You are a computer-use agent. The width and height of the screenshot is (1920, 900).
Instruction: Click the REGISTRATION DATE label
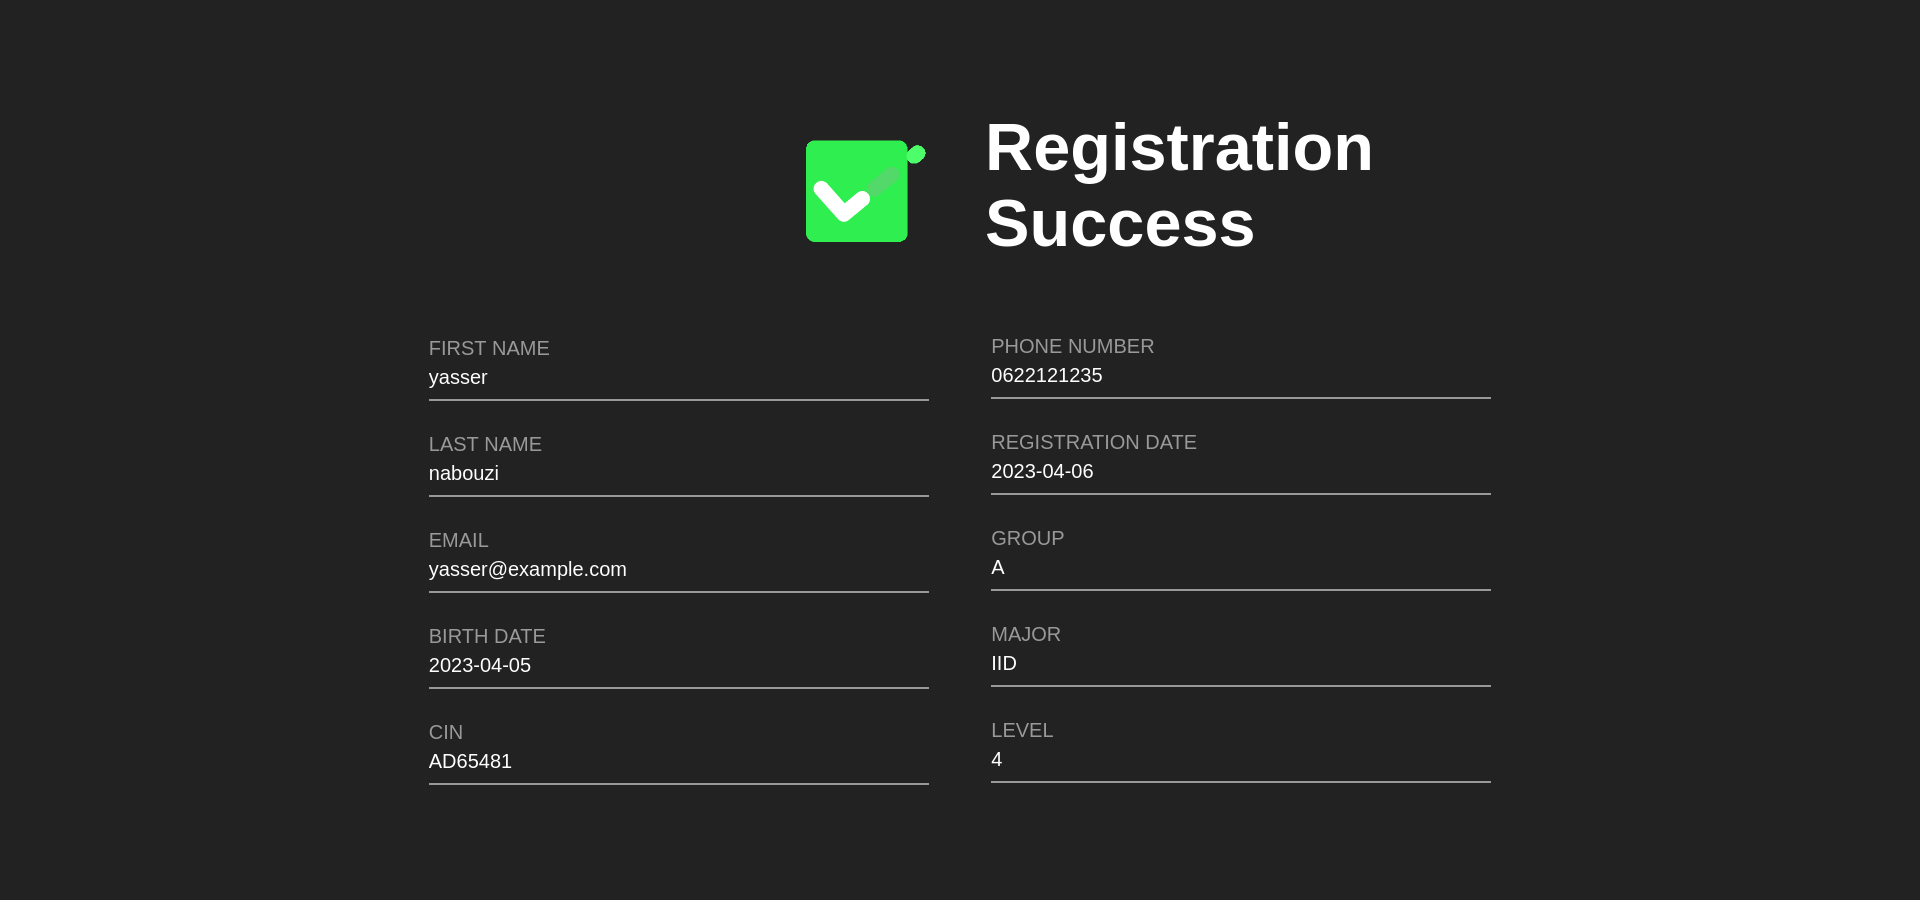1093,443
